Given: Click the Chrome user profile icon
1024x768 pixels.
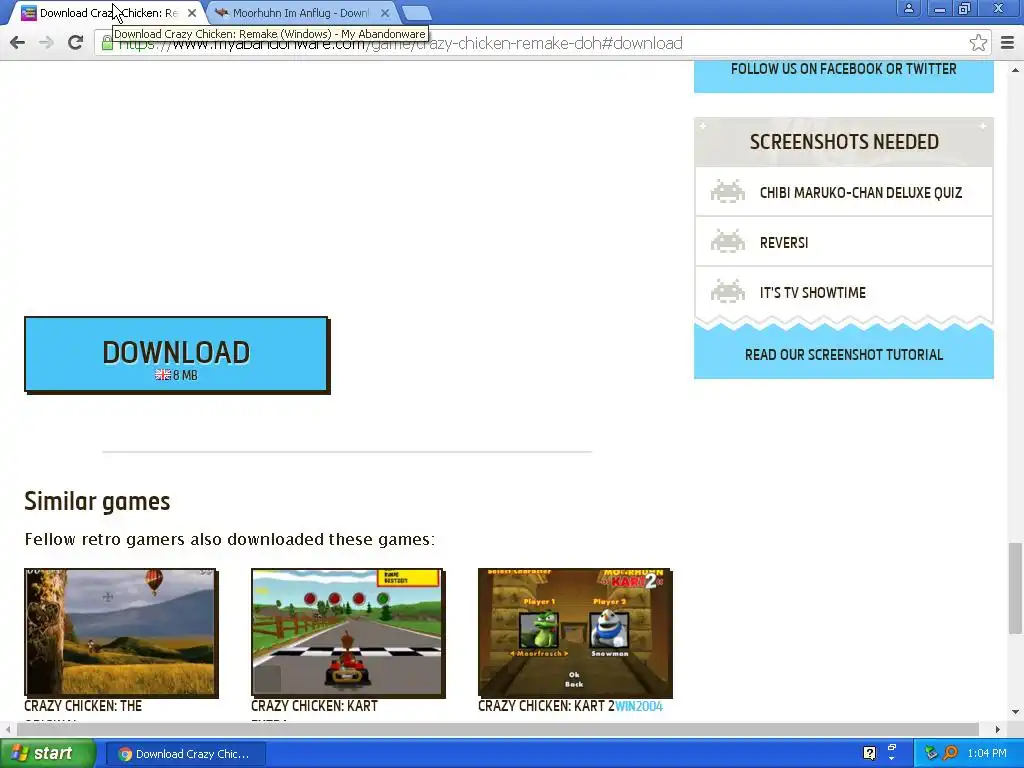Looking at the screenshot, I should click(x=908, y=9).
